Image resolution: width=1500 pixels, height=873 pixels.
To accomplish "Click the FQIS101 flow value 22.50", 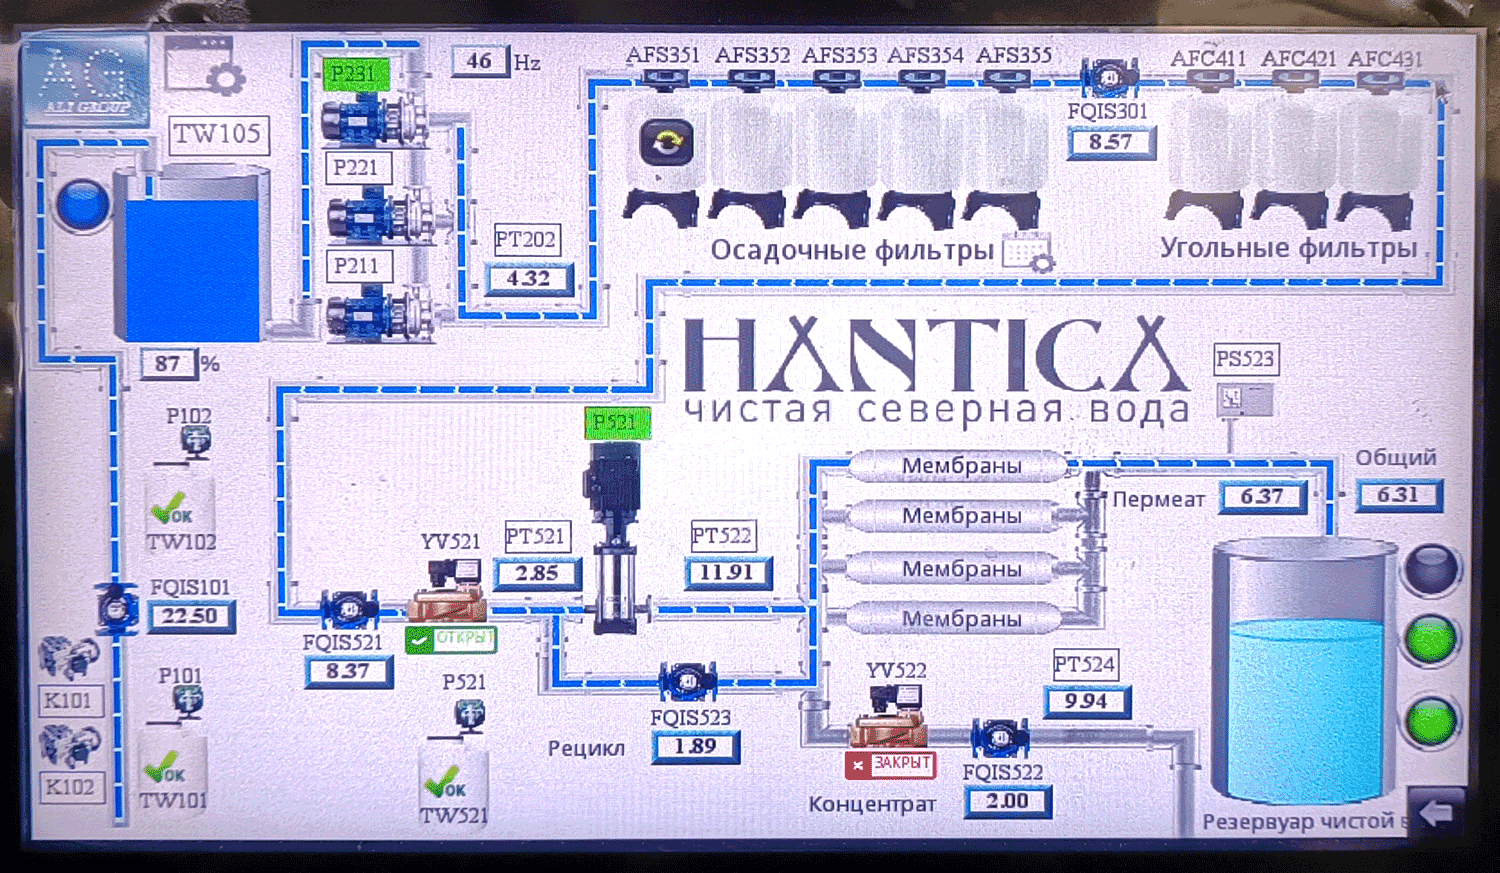I will (191, 616).
